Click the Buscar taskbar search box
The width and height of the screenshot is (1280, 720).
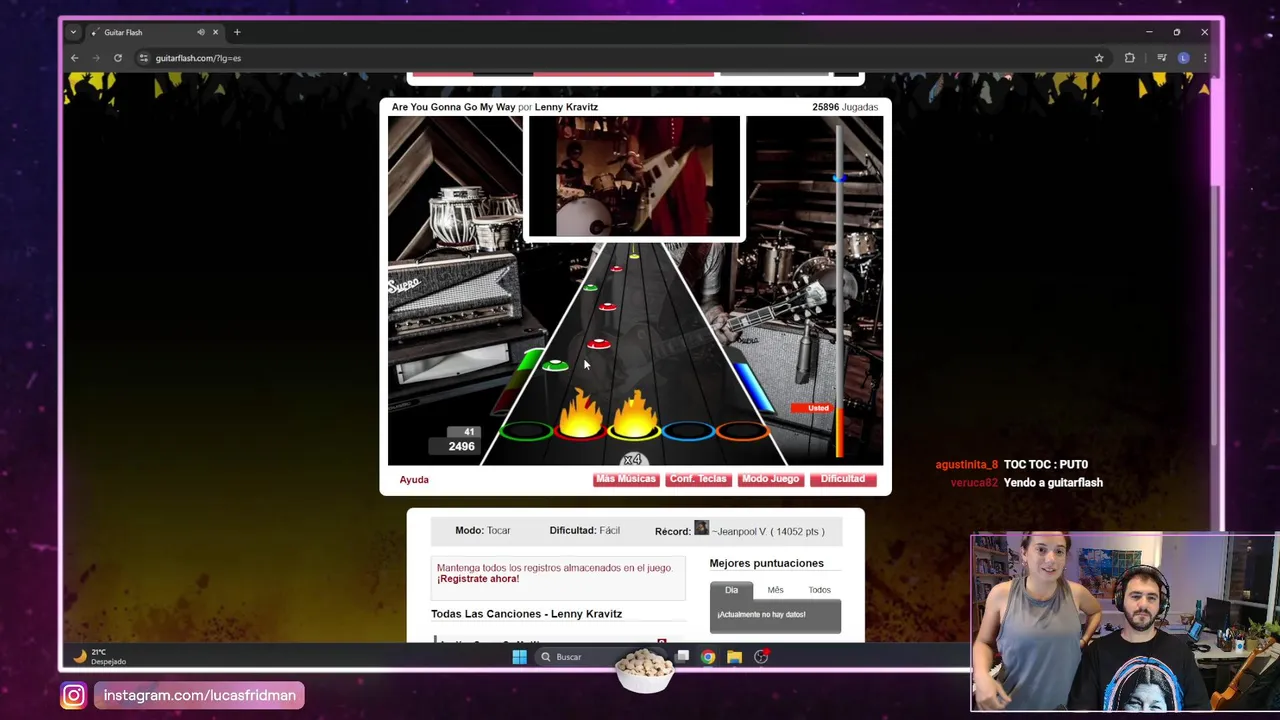point(600,657)
